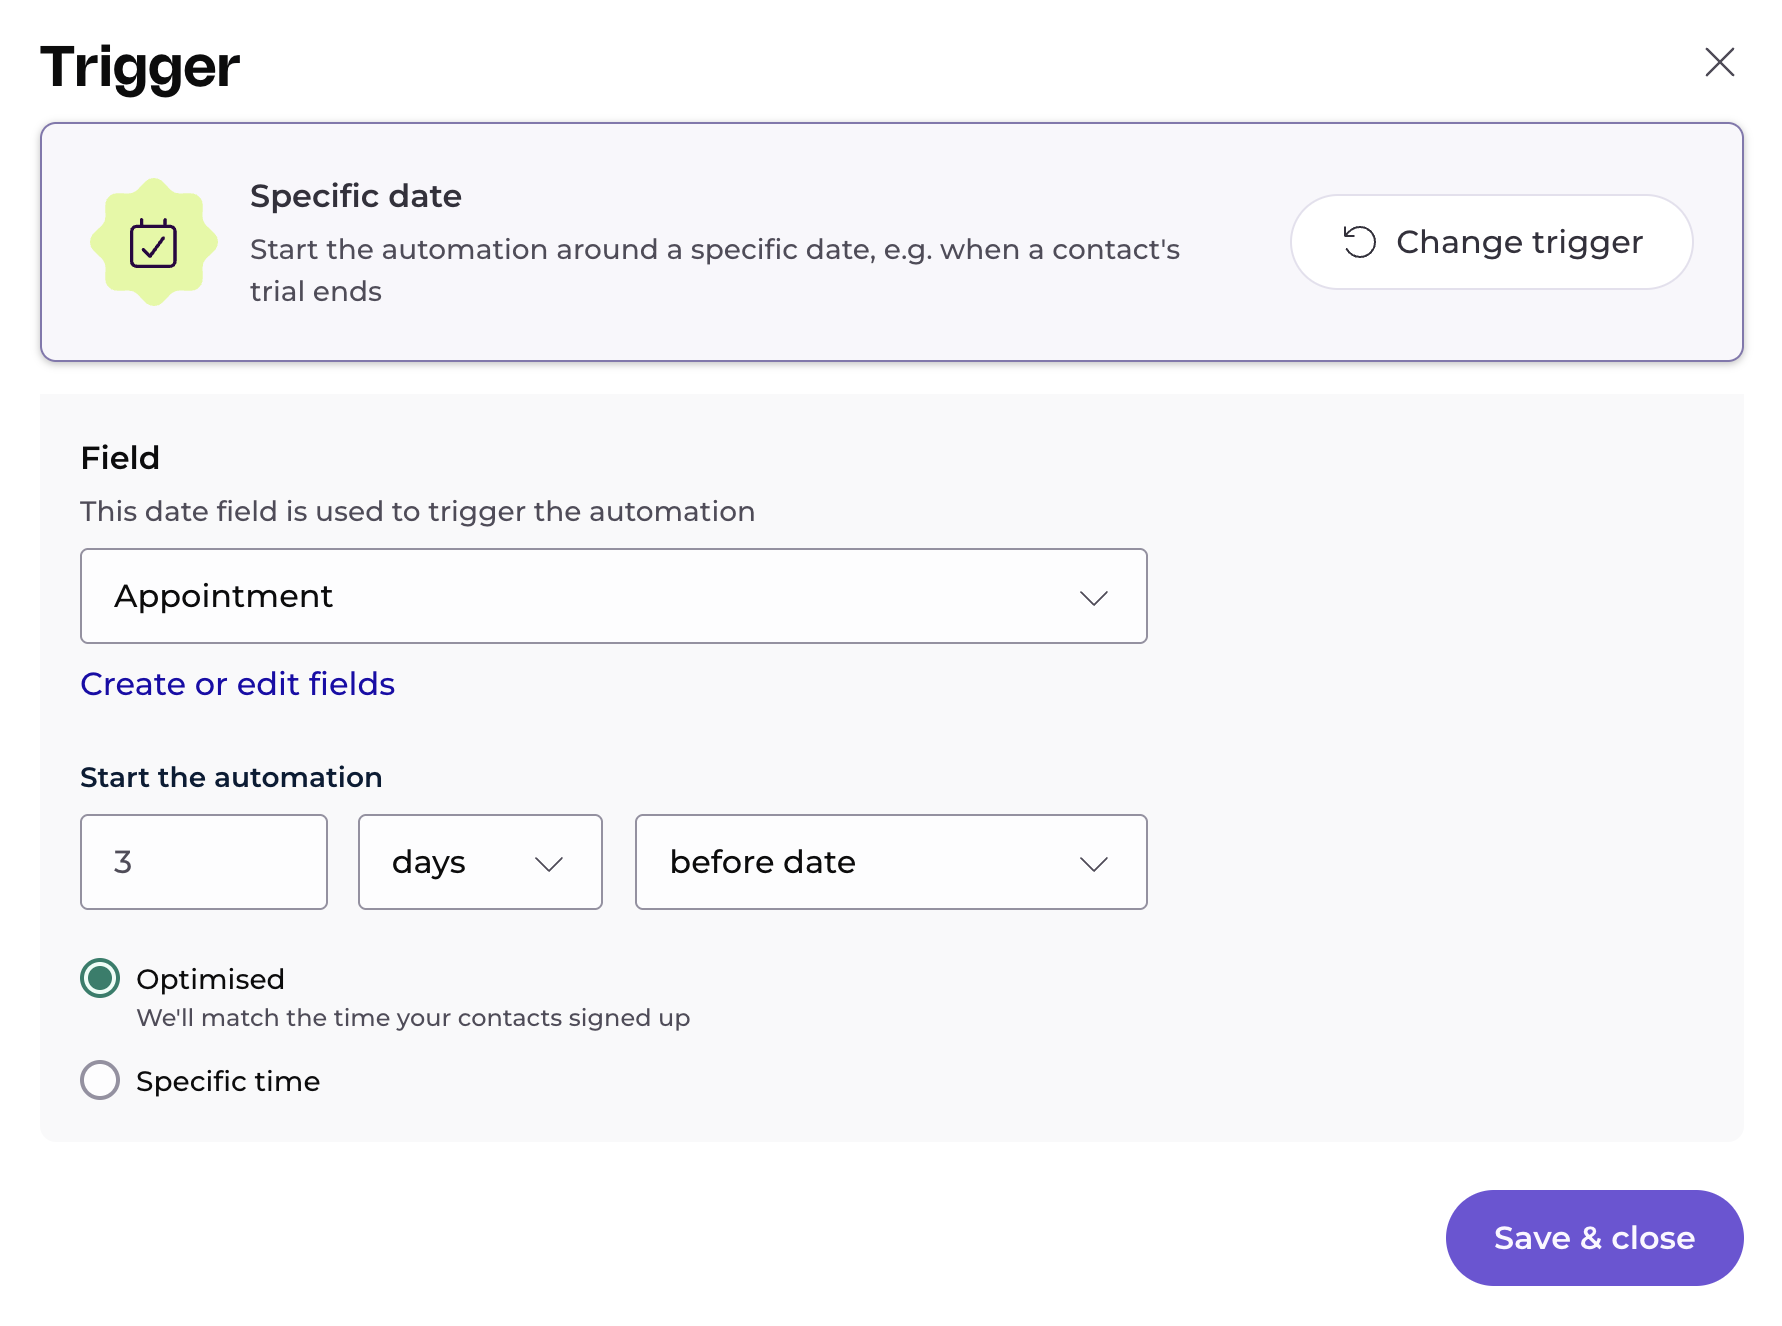Click the Optimised option label

[x=210, y=979]
